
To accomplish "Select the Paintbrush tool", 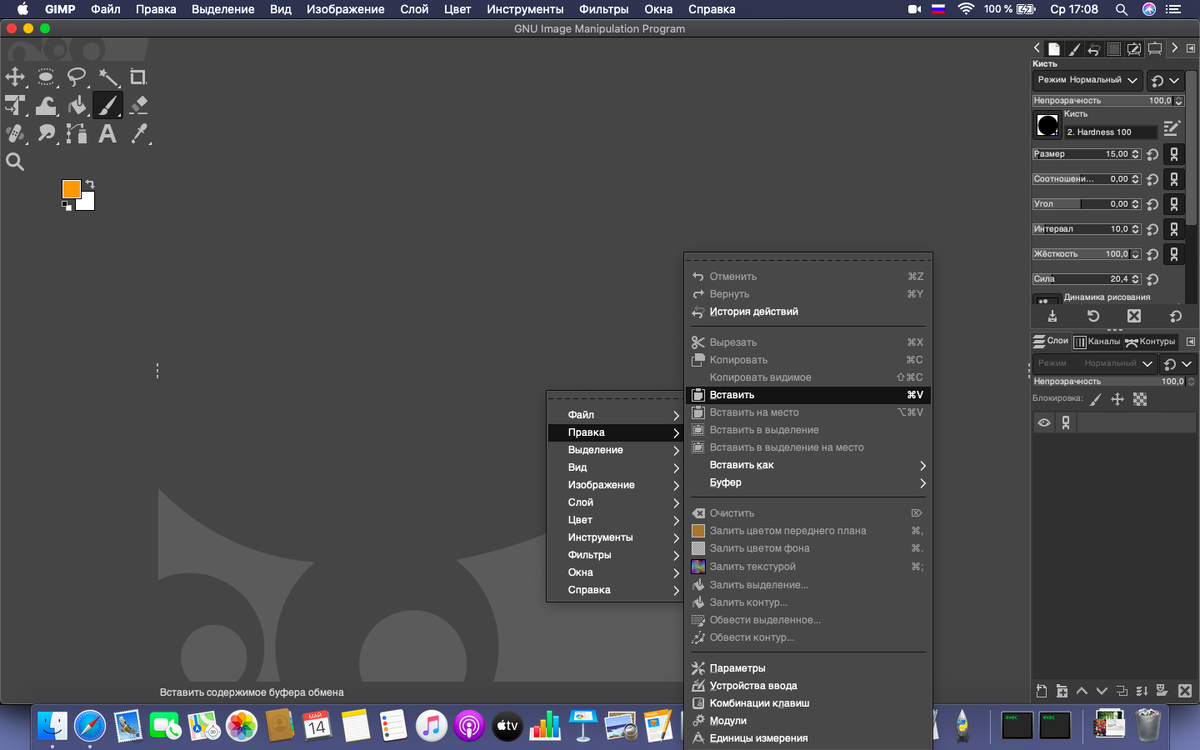I will [108, 105].
